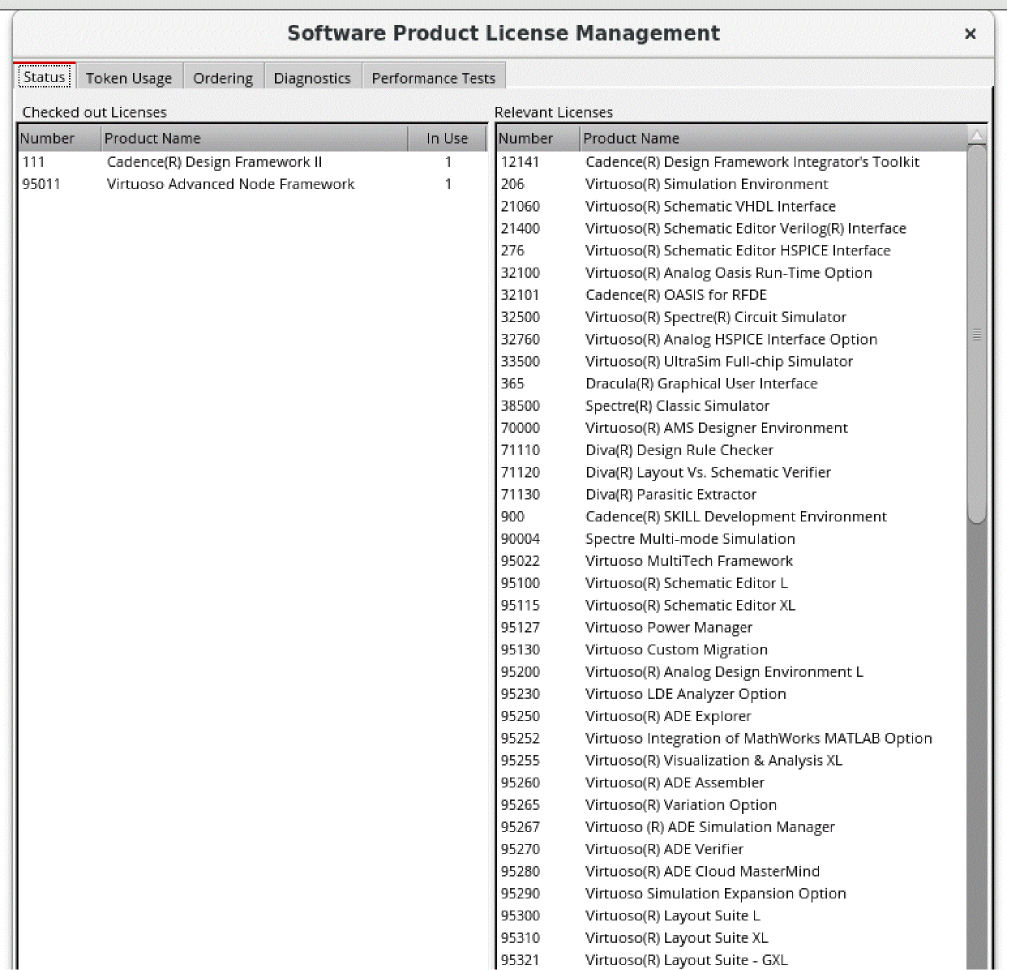Open the Performance Tests tab

point(433,78)
